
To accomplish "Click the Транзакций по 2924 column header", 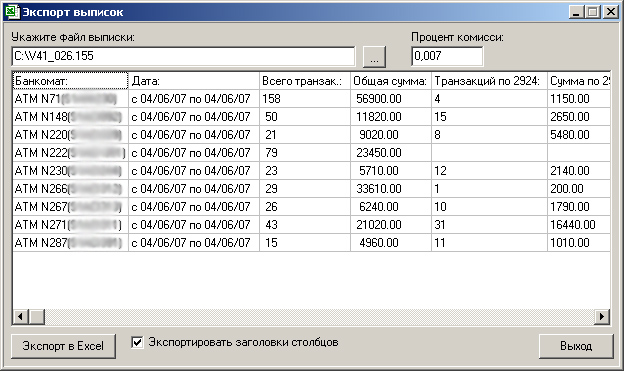I will pyautogui.click(x=489, y=81).
